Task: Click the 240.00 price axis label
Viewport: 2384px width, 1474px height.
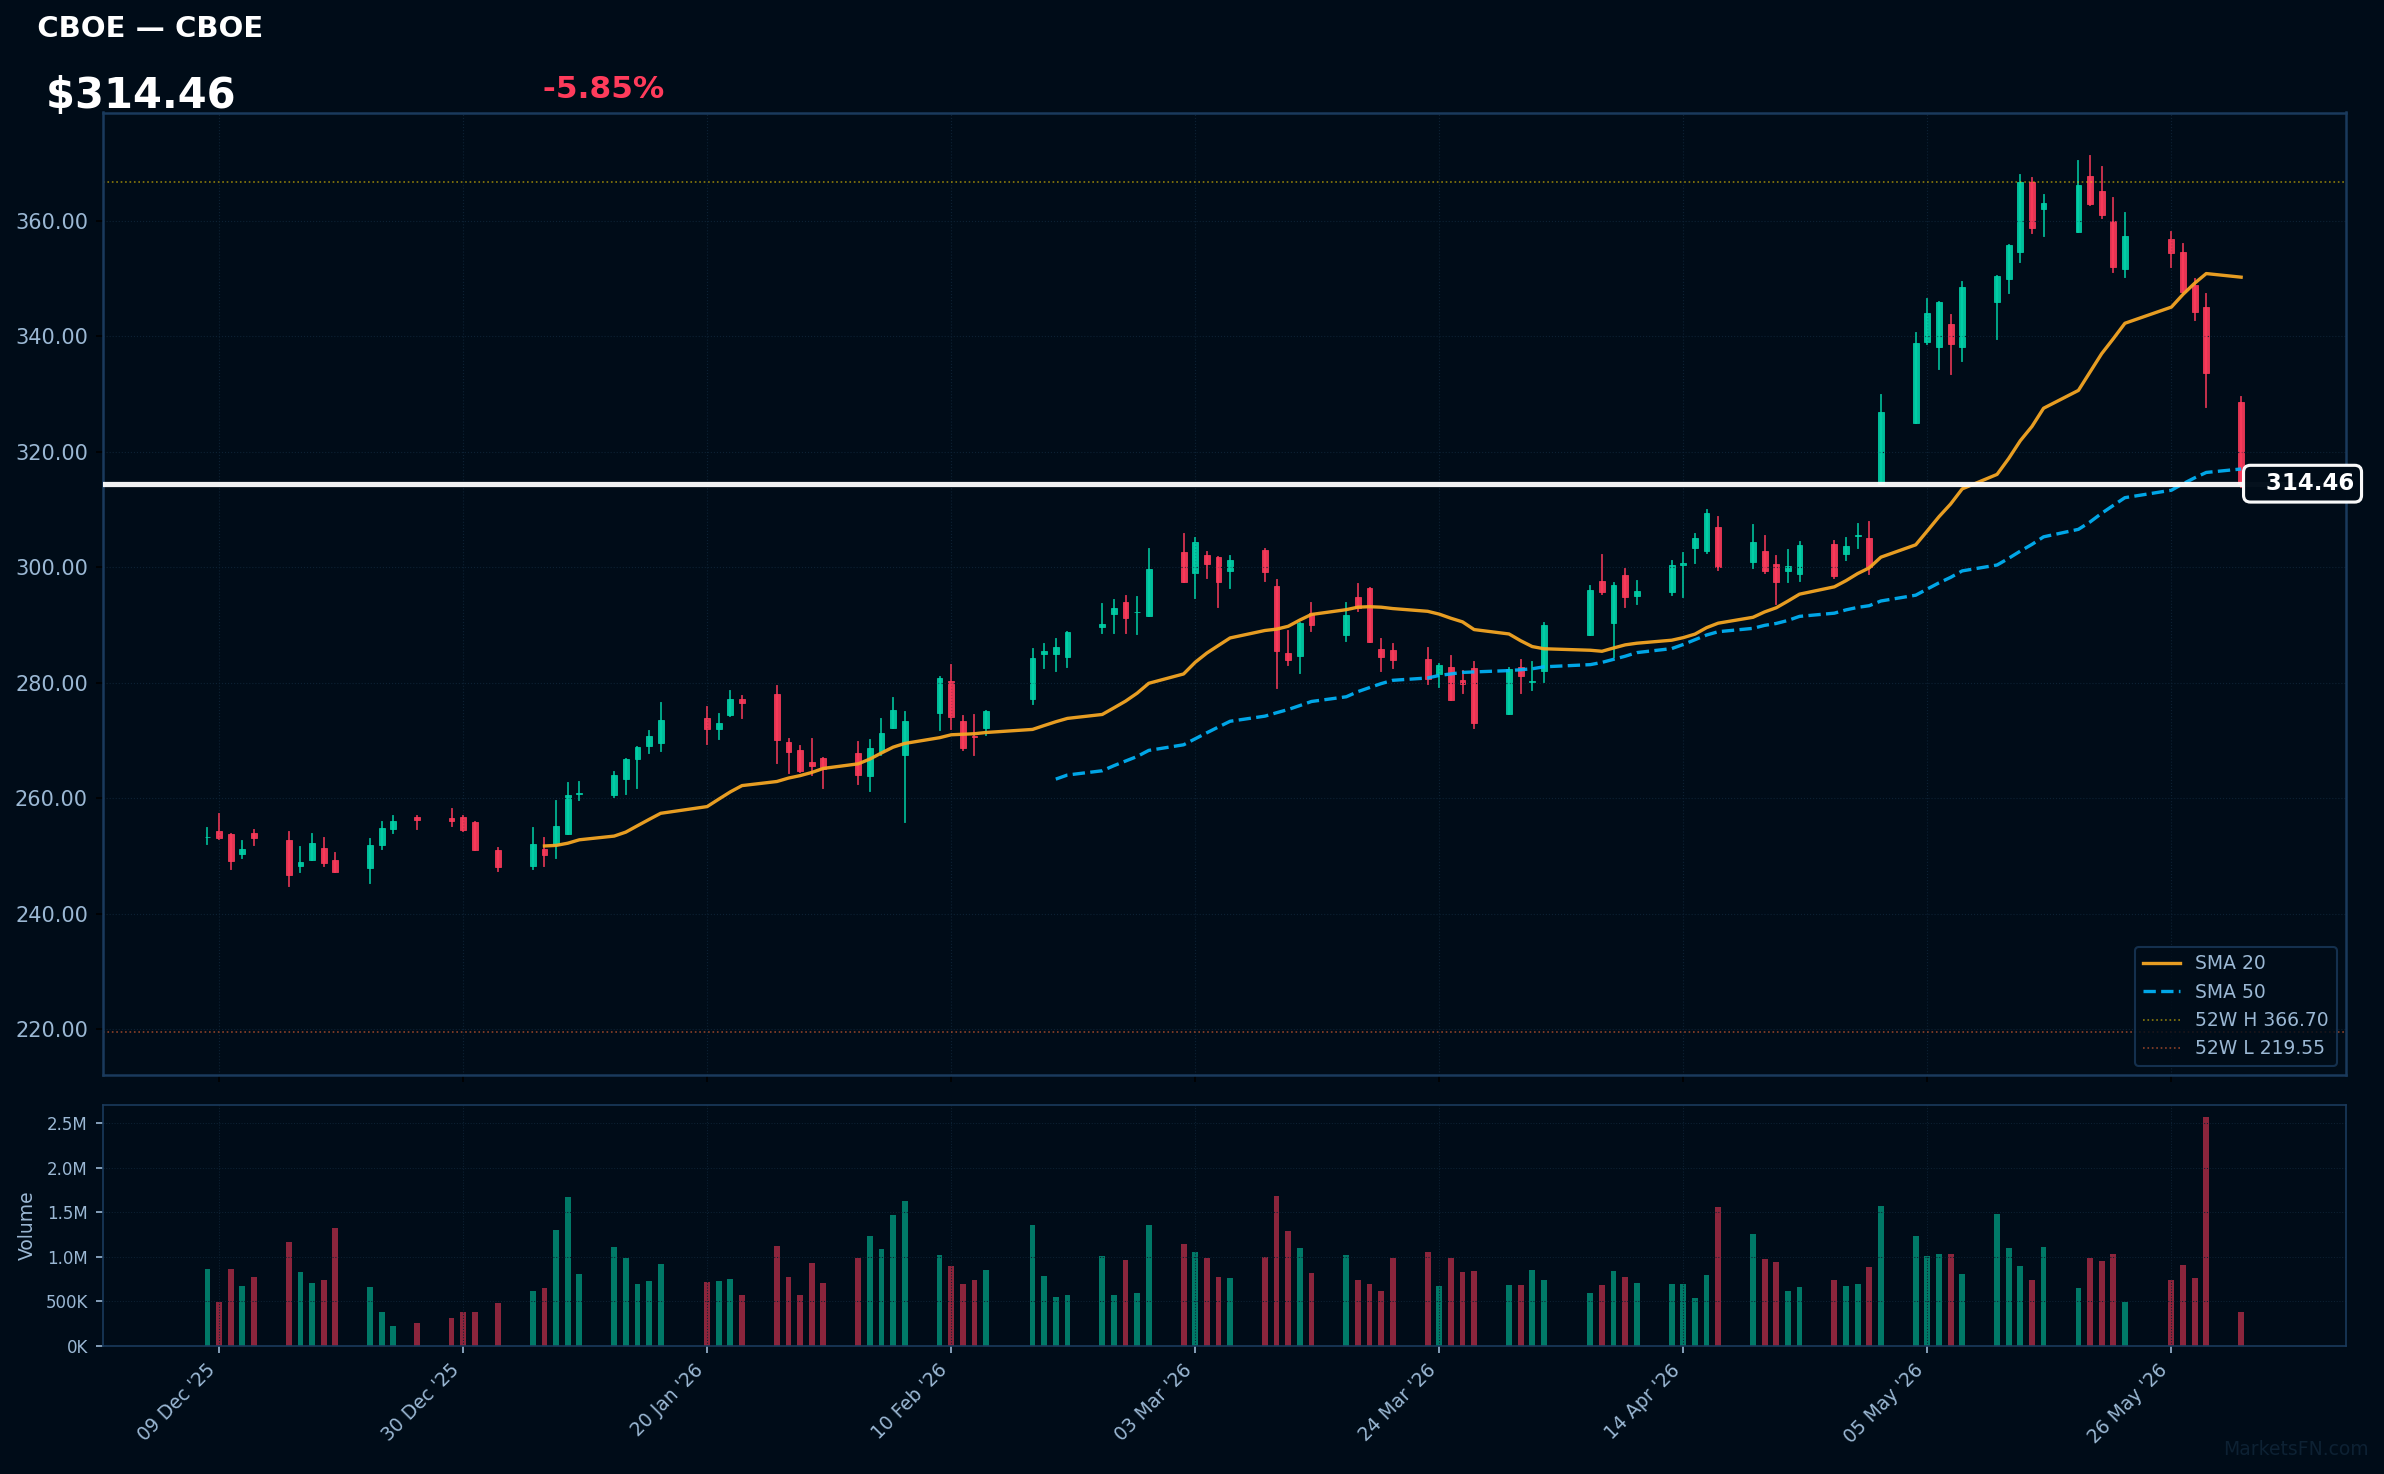Action: click(52, 914)
